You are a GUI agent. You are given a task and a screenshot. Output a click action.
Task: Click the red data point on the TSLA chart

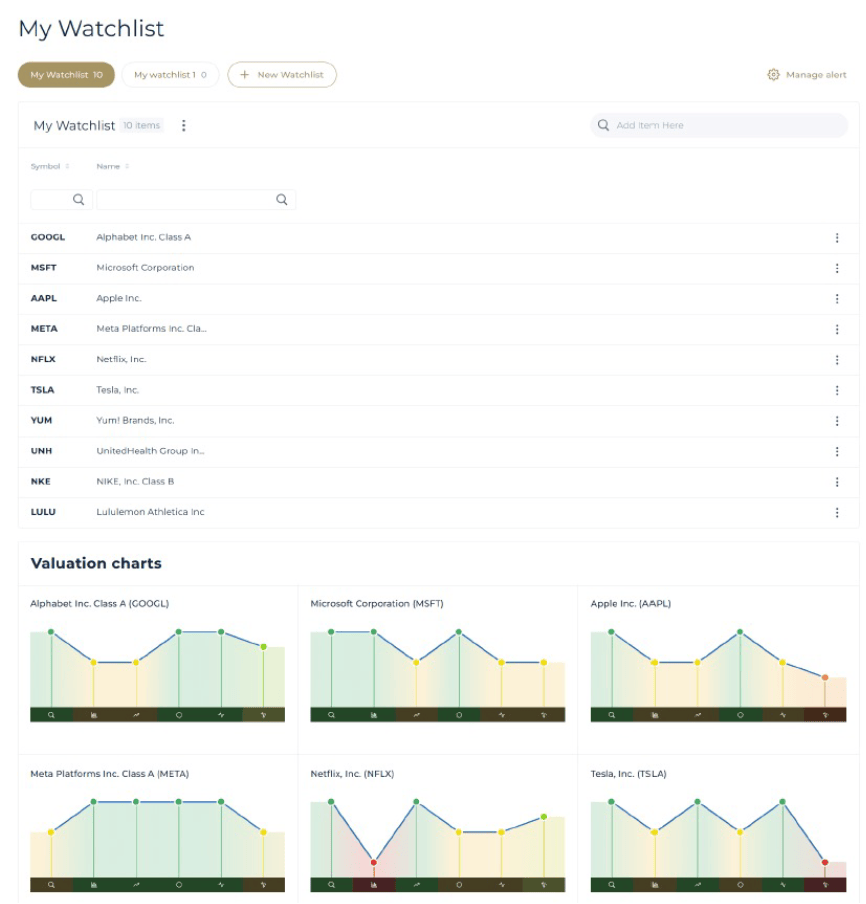click(825, 862)
